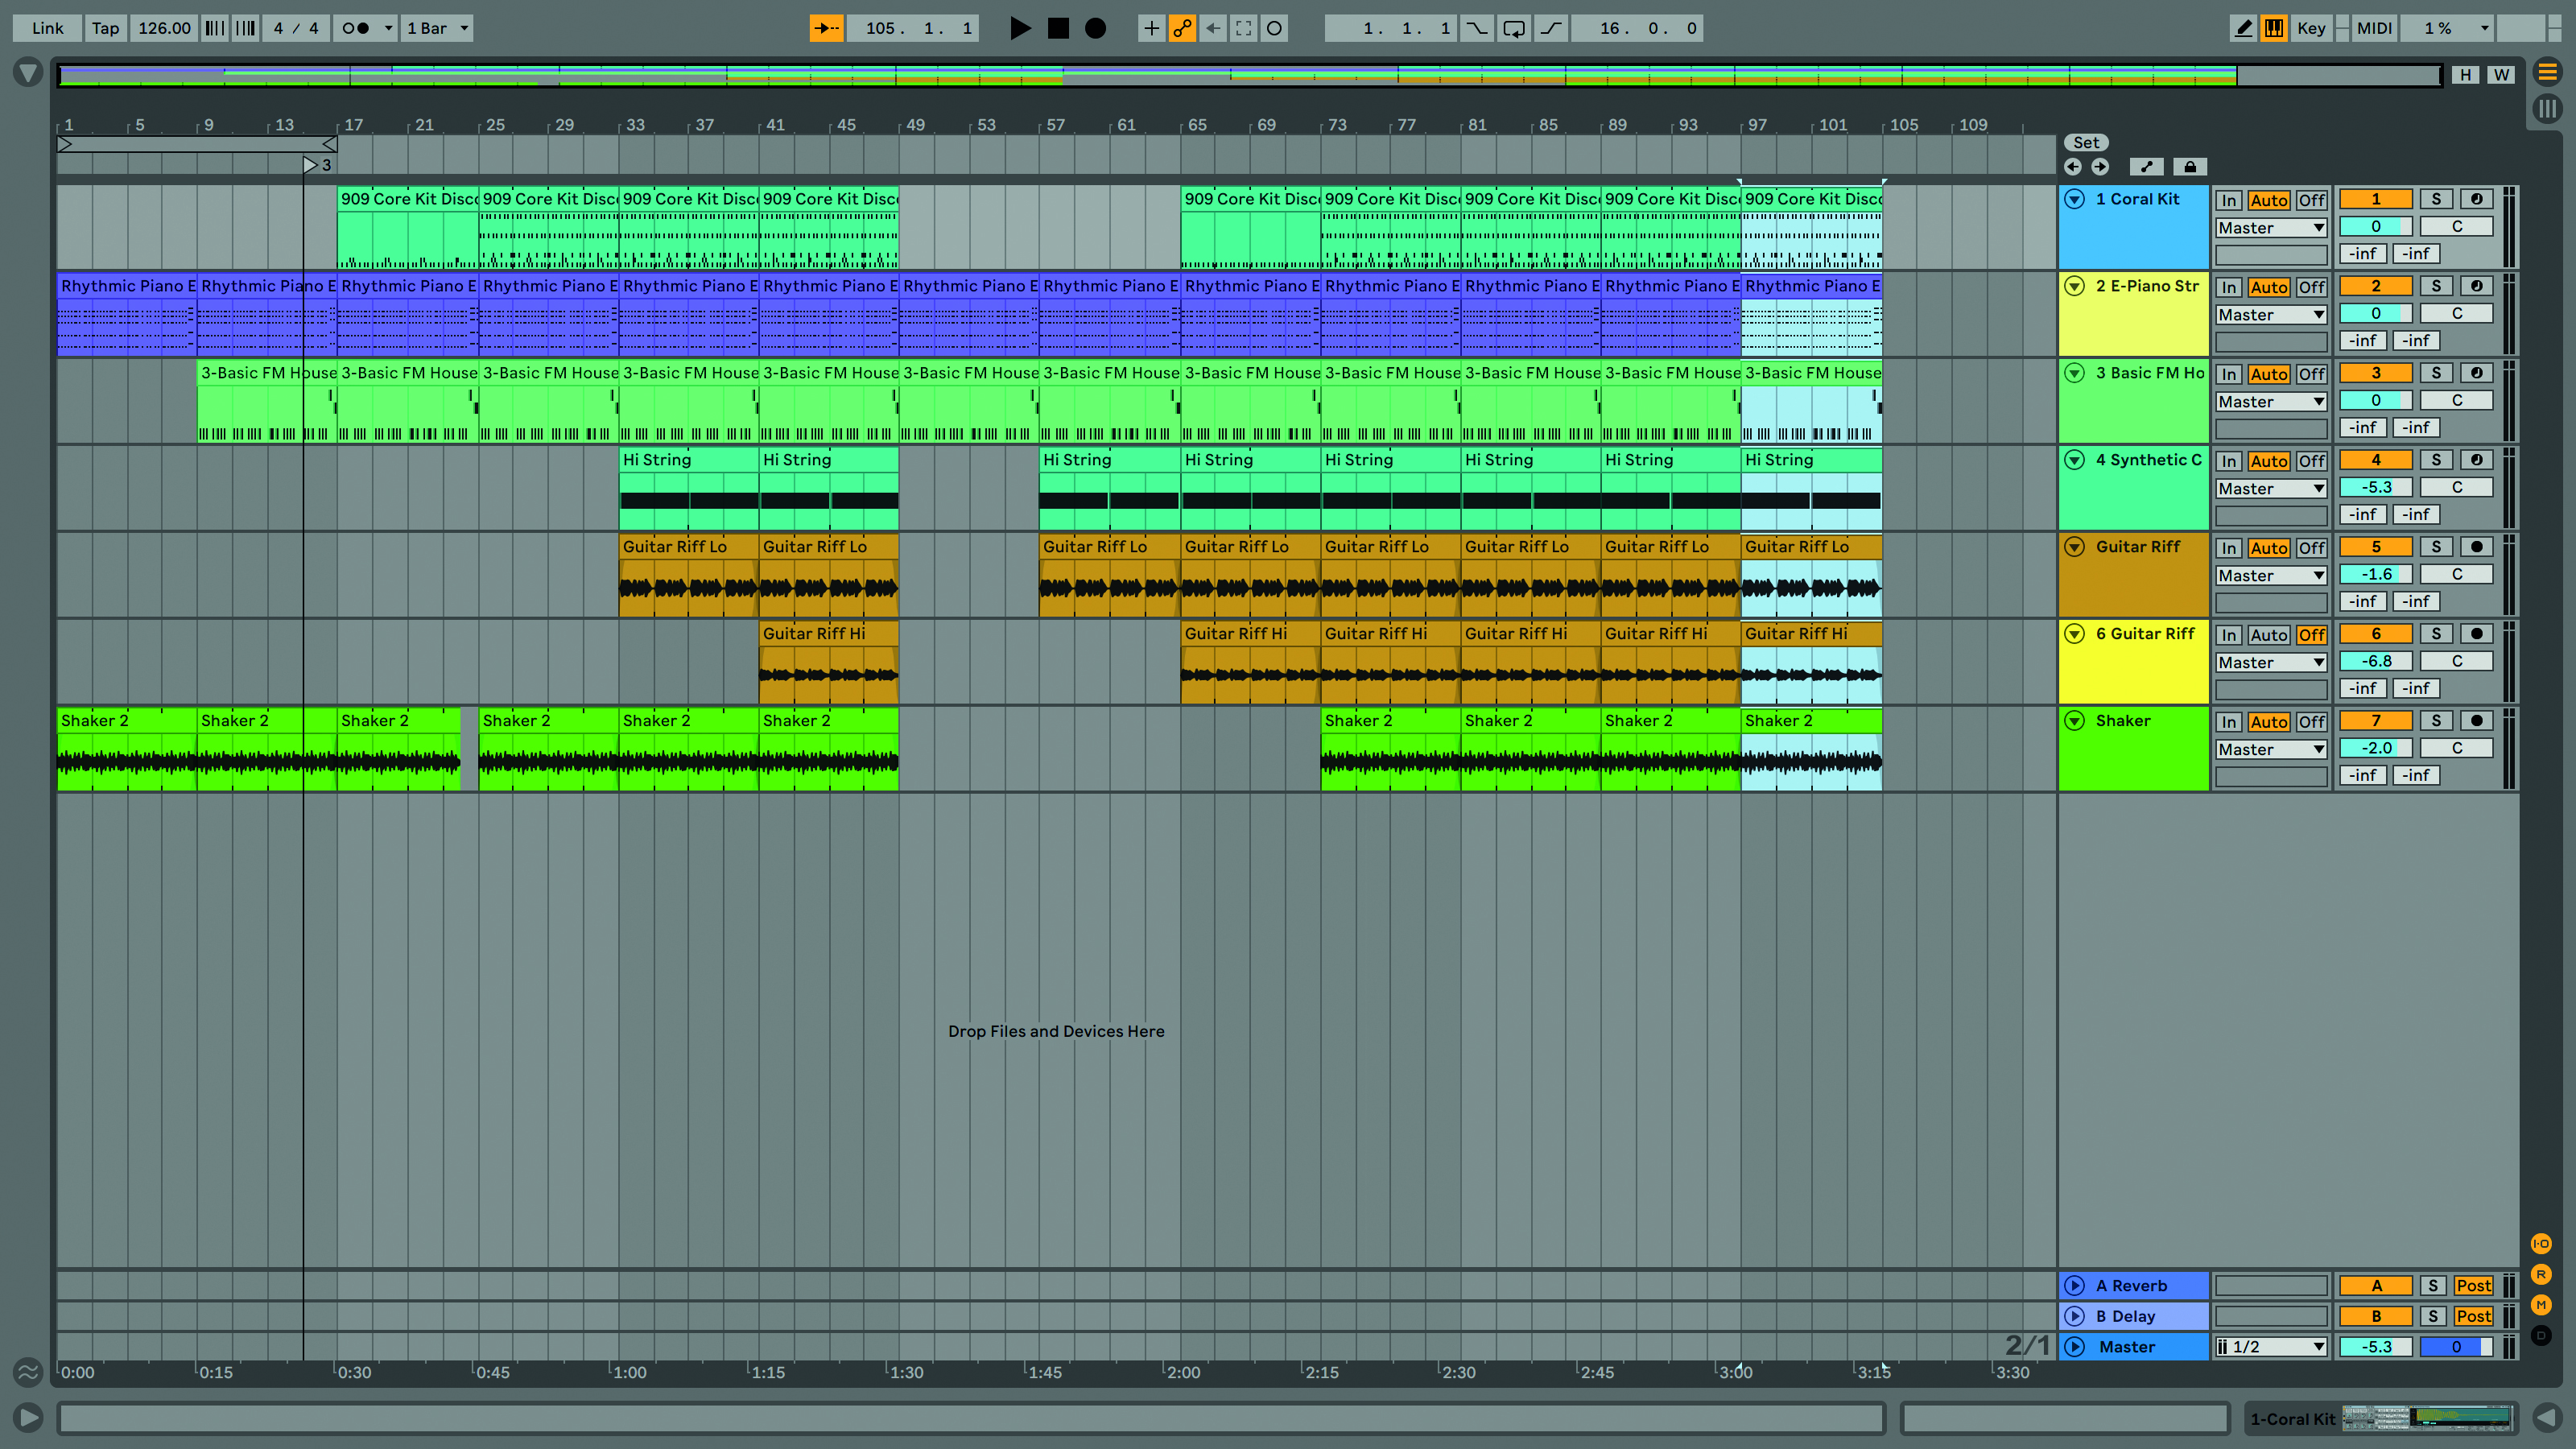Click the Re-enable Automation arrow icon
The width and height of the screenshot is (2576, 1449).
[1213, 28]
